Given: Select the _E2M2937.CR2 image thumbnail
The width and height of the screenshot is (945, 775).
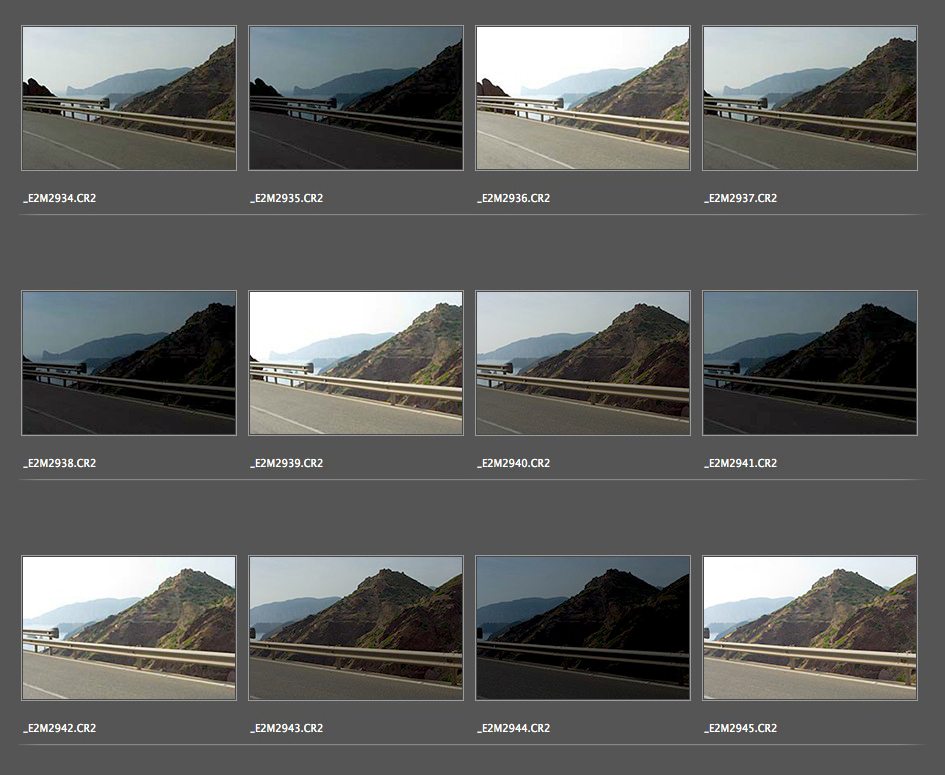Looking at the screenshot, I should pos(809,98).
